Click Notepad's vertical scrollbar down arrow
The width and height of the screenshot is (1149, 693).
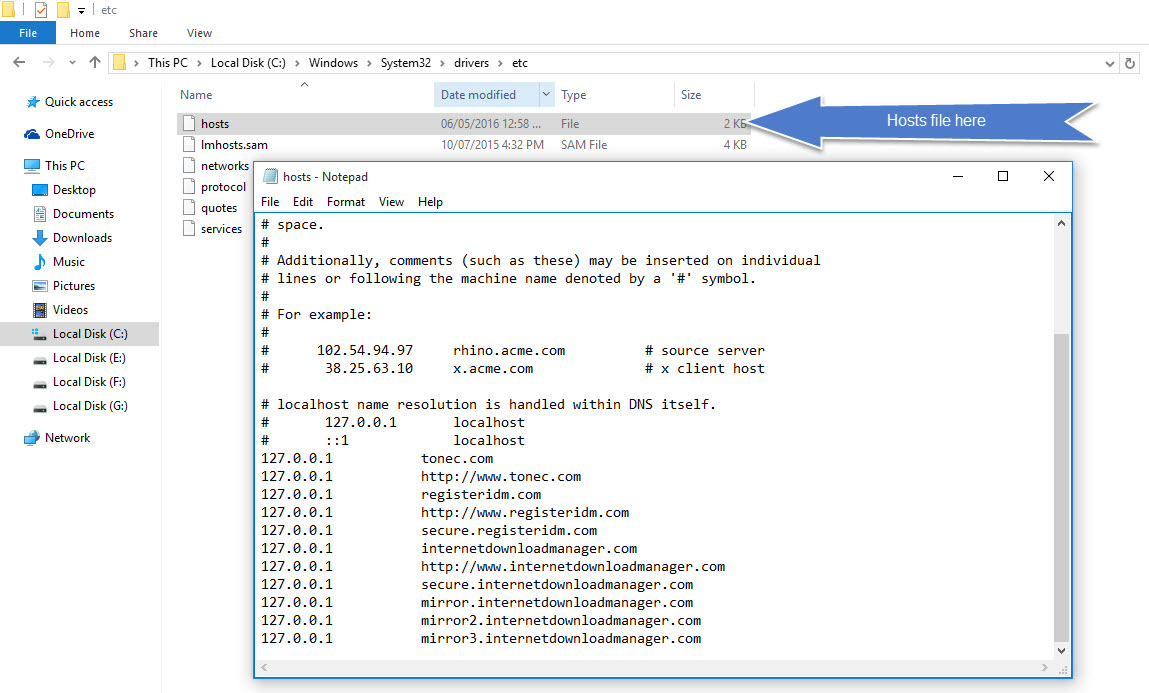tap(1061, 651)
